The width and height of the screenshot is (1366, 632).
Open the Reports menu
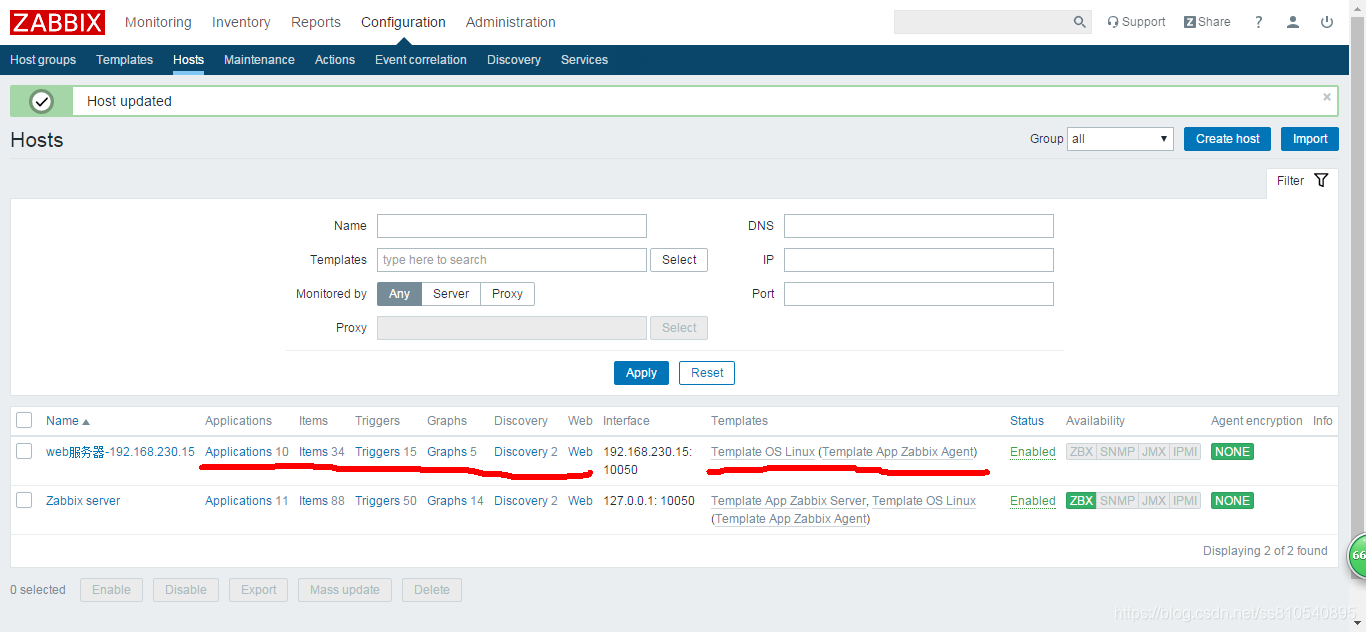(316, 22)
